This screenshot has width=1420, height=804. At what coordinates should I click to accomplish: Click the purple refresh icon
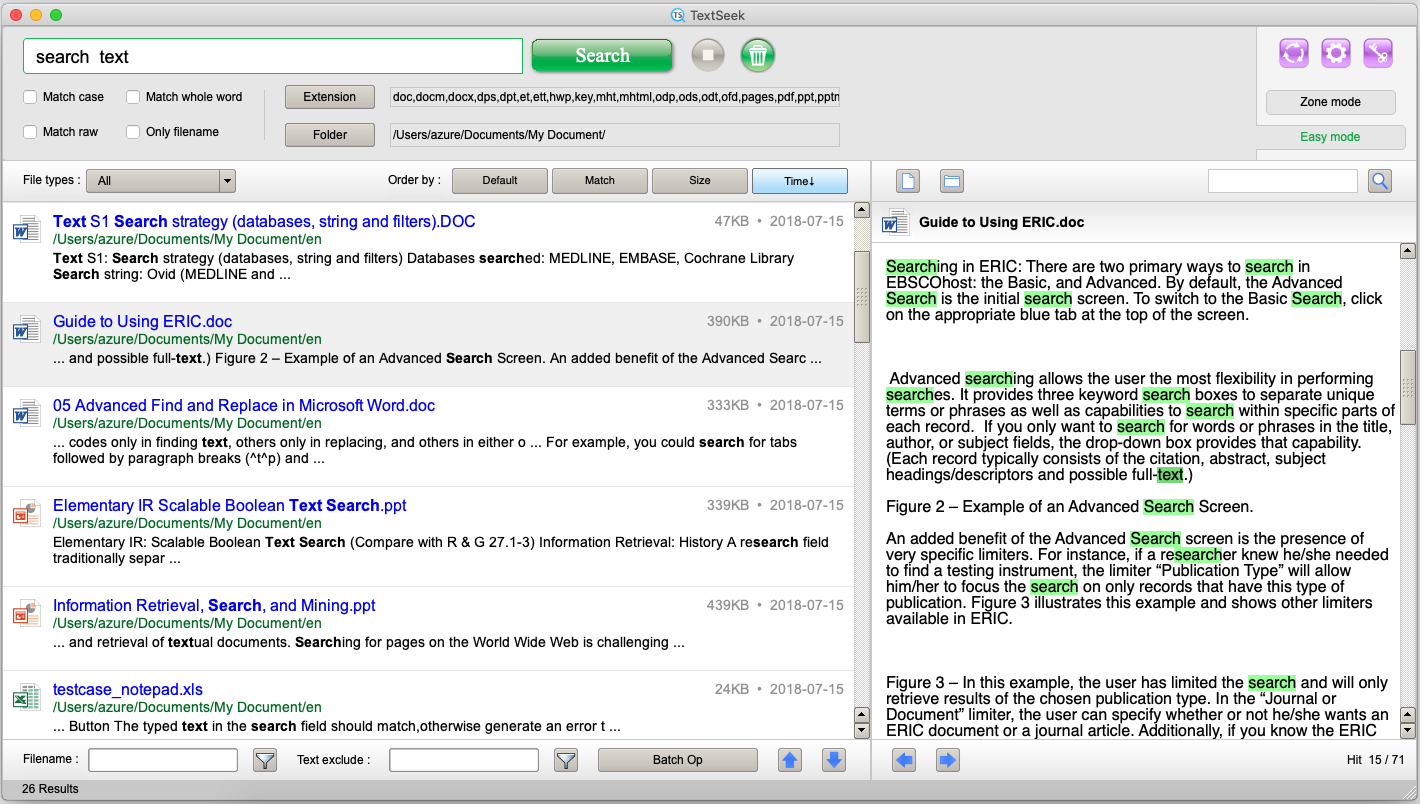[1293, 54]
